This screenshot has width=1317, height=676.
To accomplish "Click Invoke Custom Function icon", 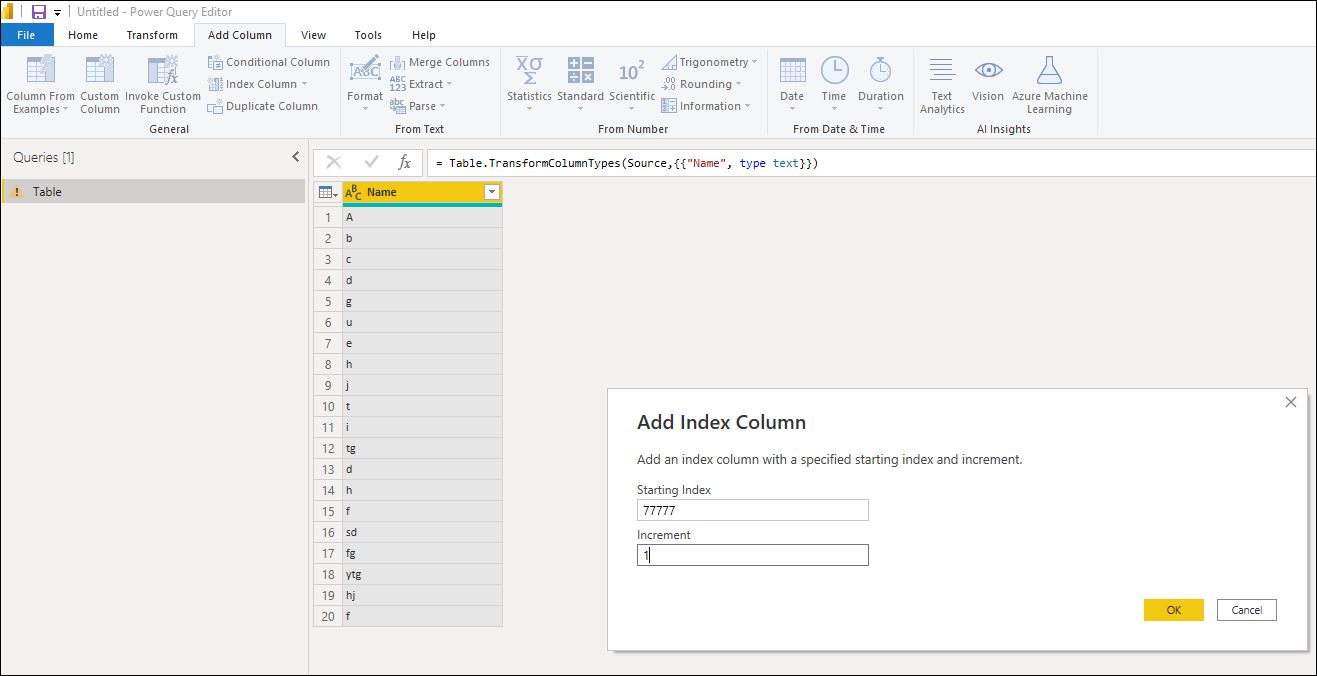I will point(163,69).
